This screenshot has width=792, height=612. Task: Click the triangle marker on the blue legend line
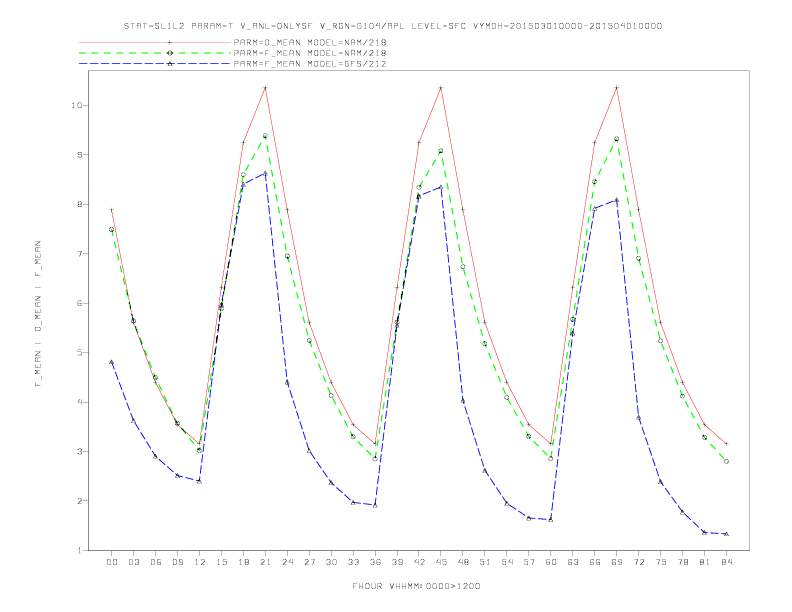click(x=170, y=64)
